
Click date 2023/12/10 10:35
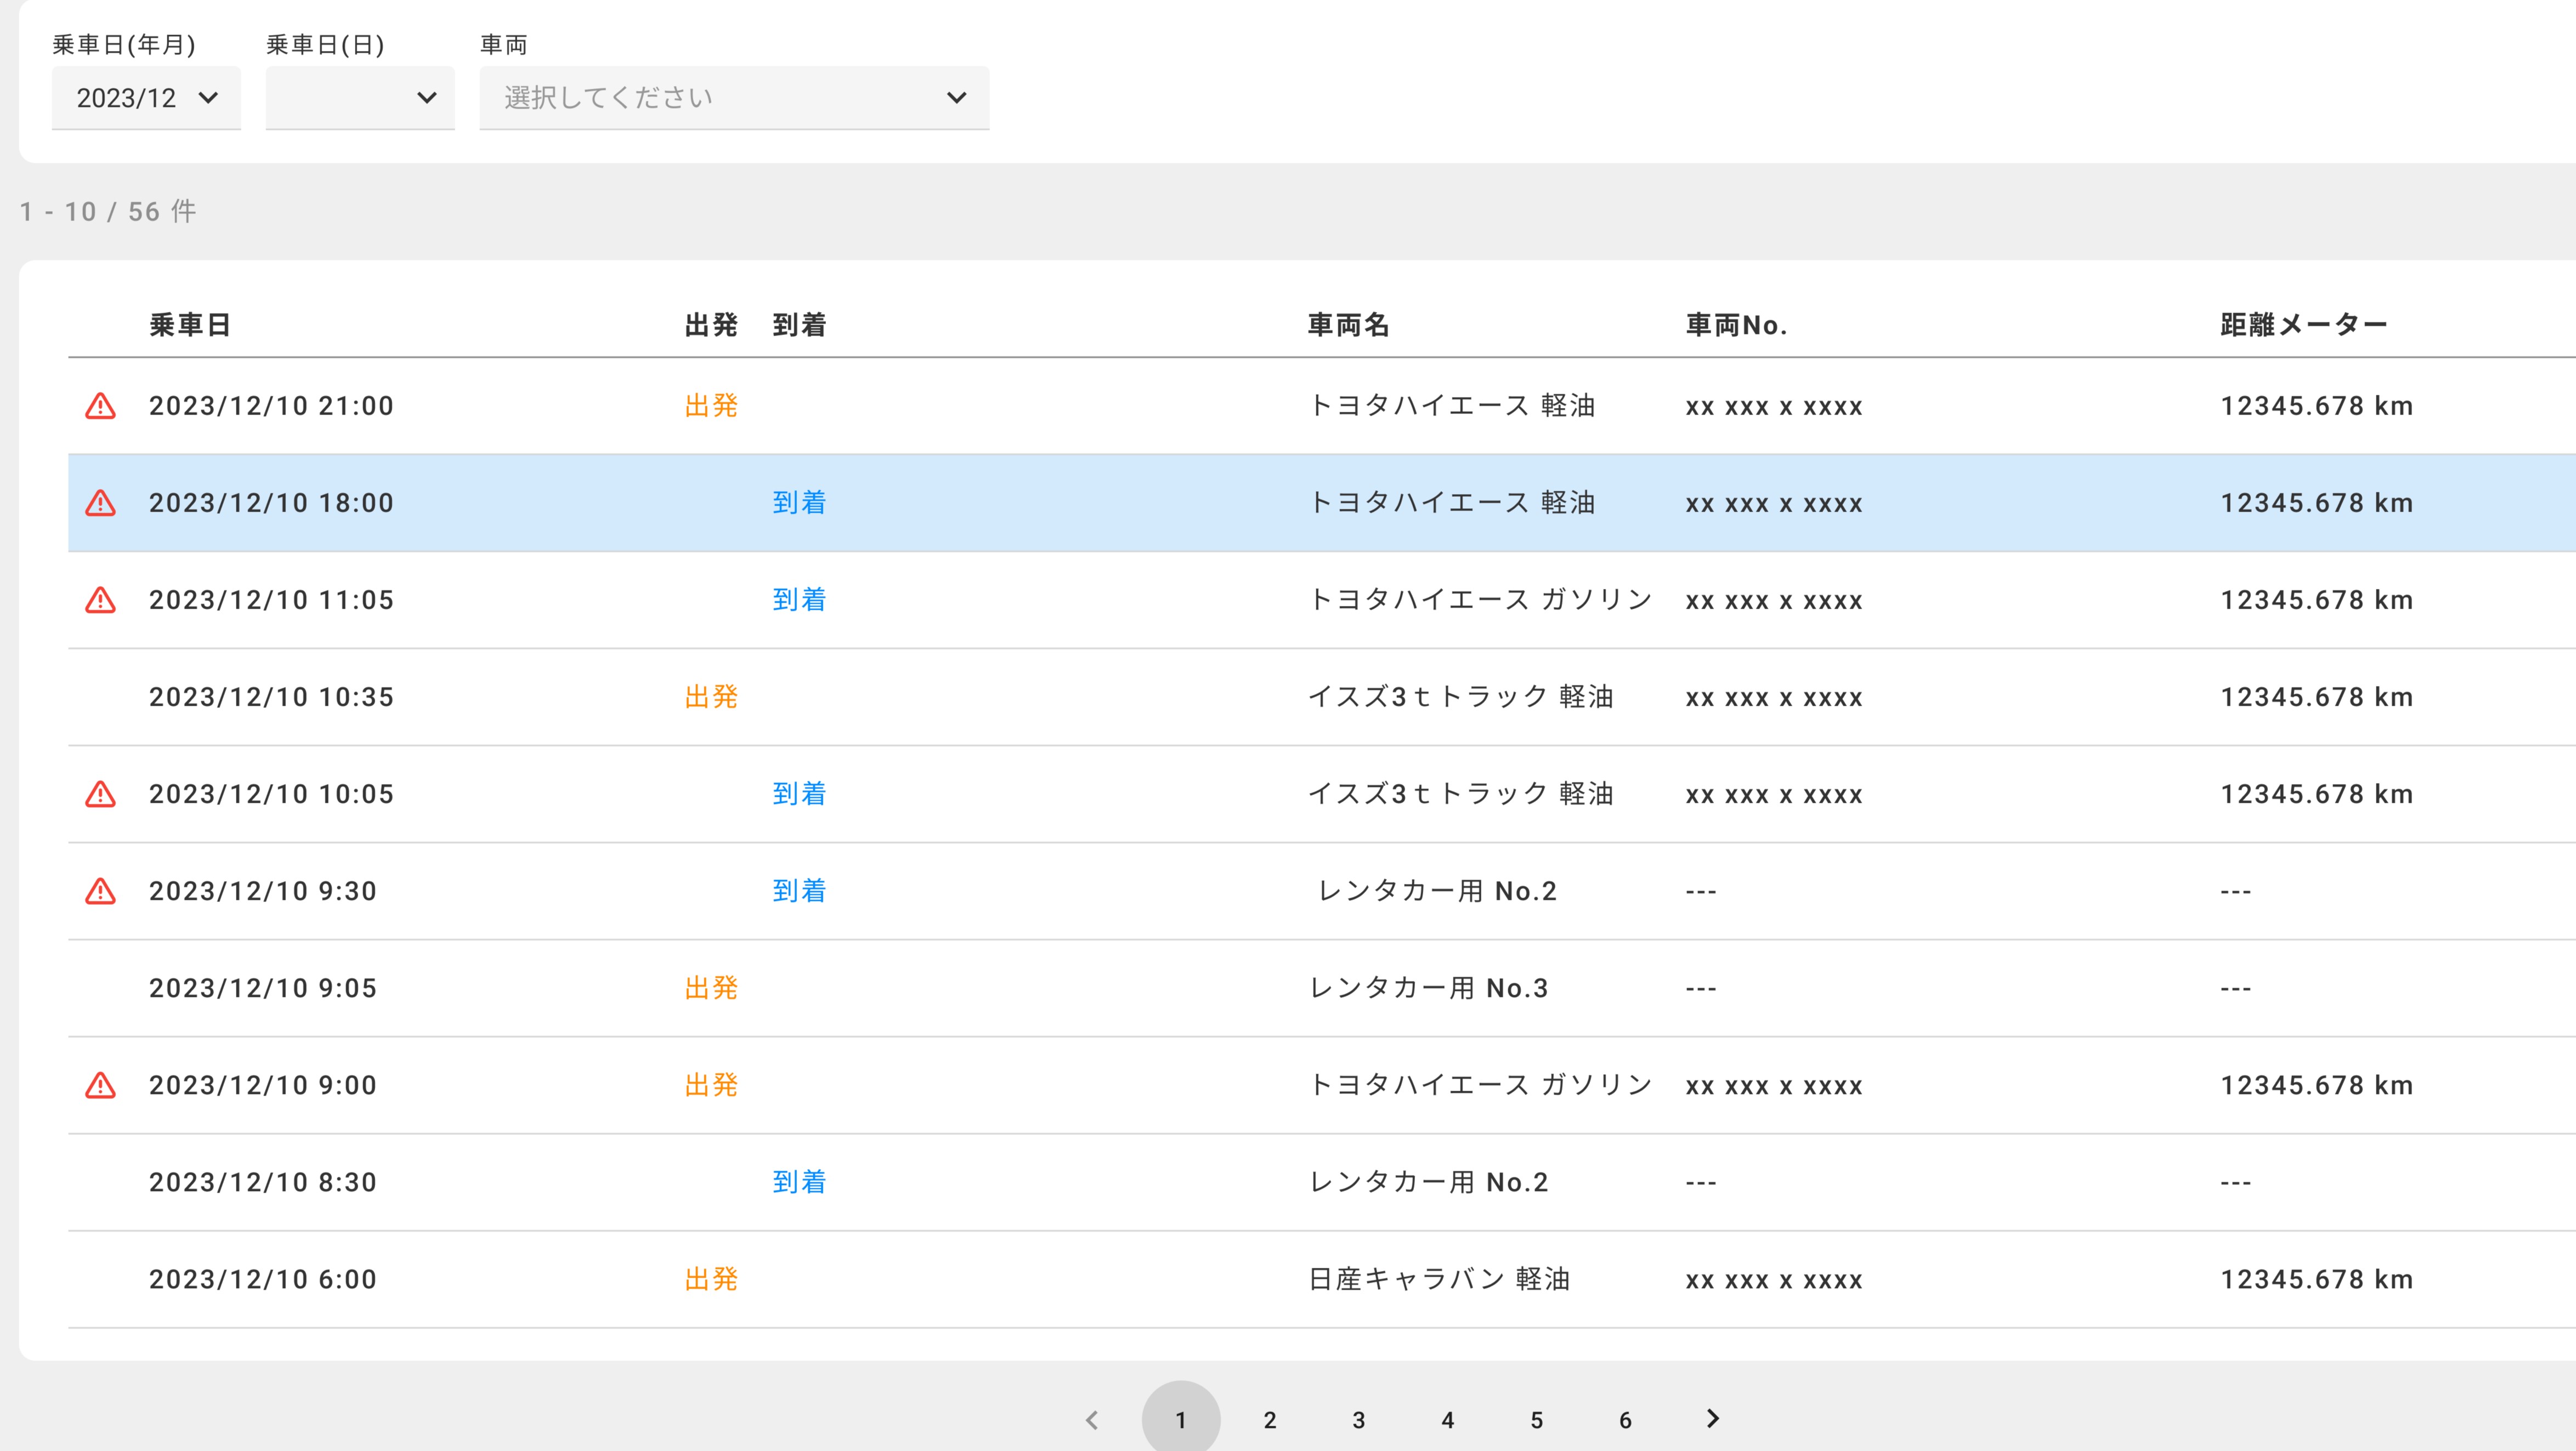click(x=271, y=697)
